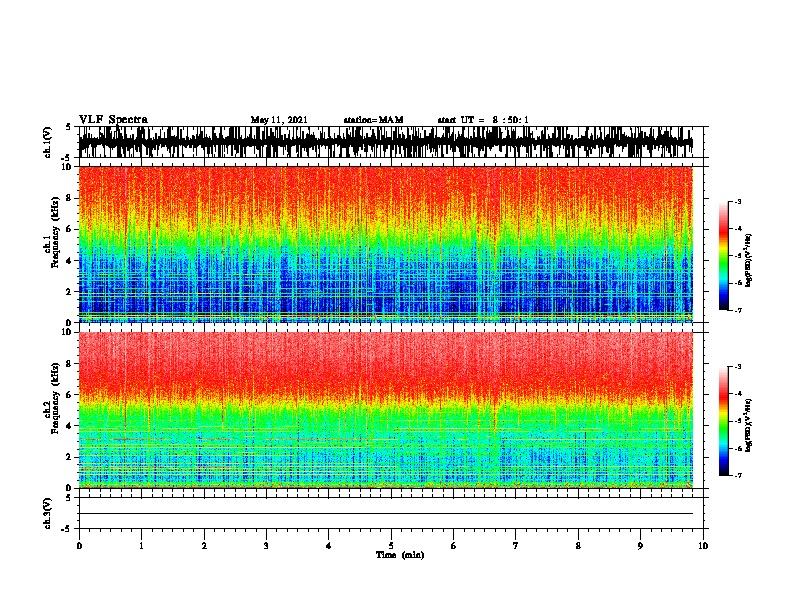This screenshot has height=612, width=792.
Task: Click the "6" kHz tick on ch.1 spectrogram axis
Action: 70,229
